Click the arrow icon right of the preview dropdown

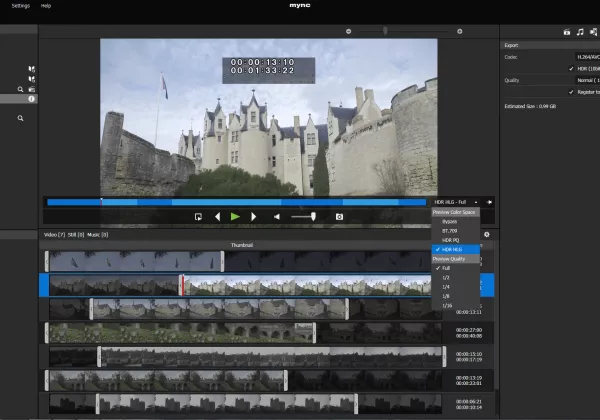[x=489, y=202]
